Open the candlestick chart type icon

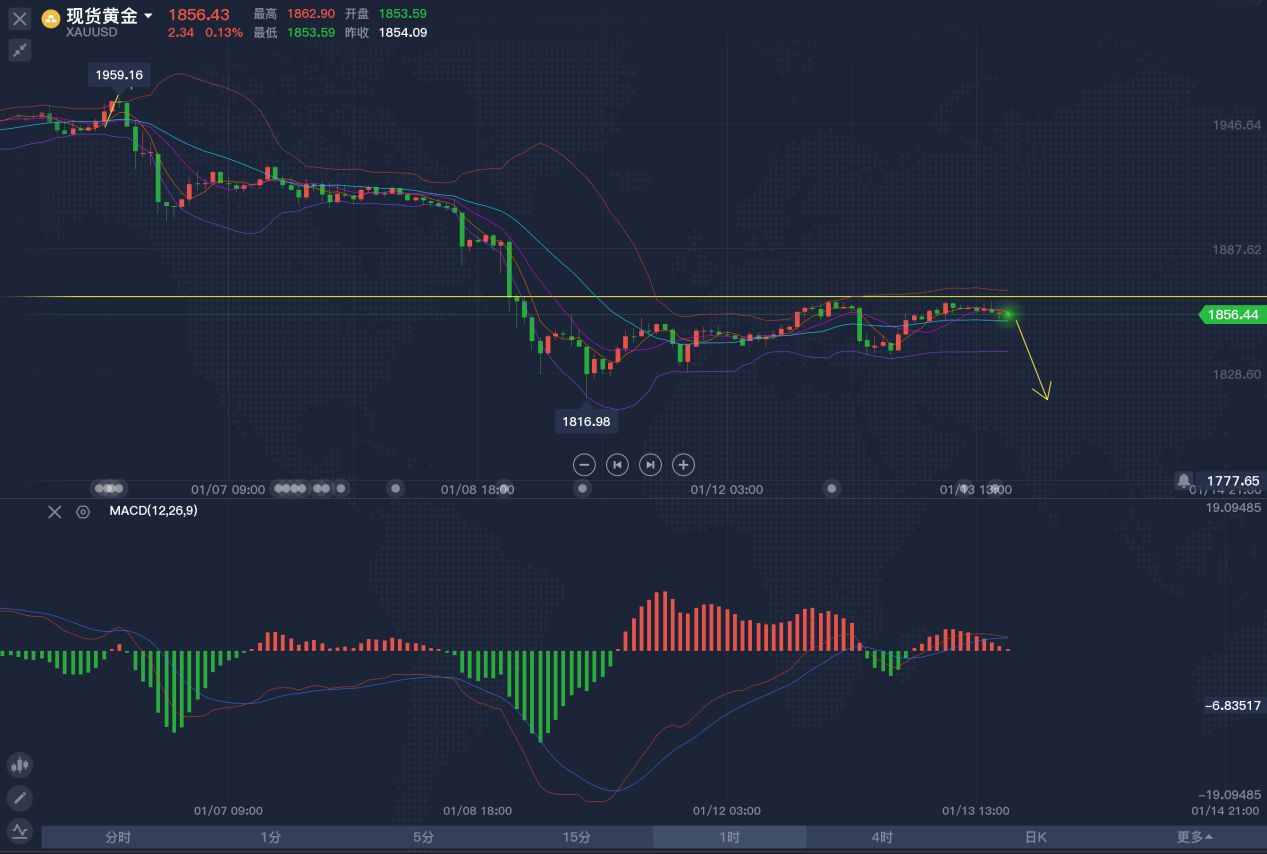click(x=20, y=766)
